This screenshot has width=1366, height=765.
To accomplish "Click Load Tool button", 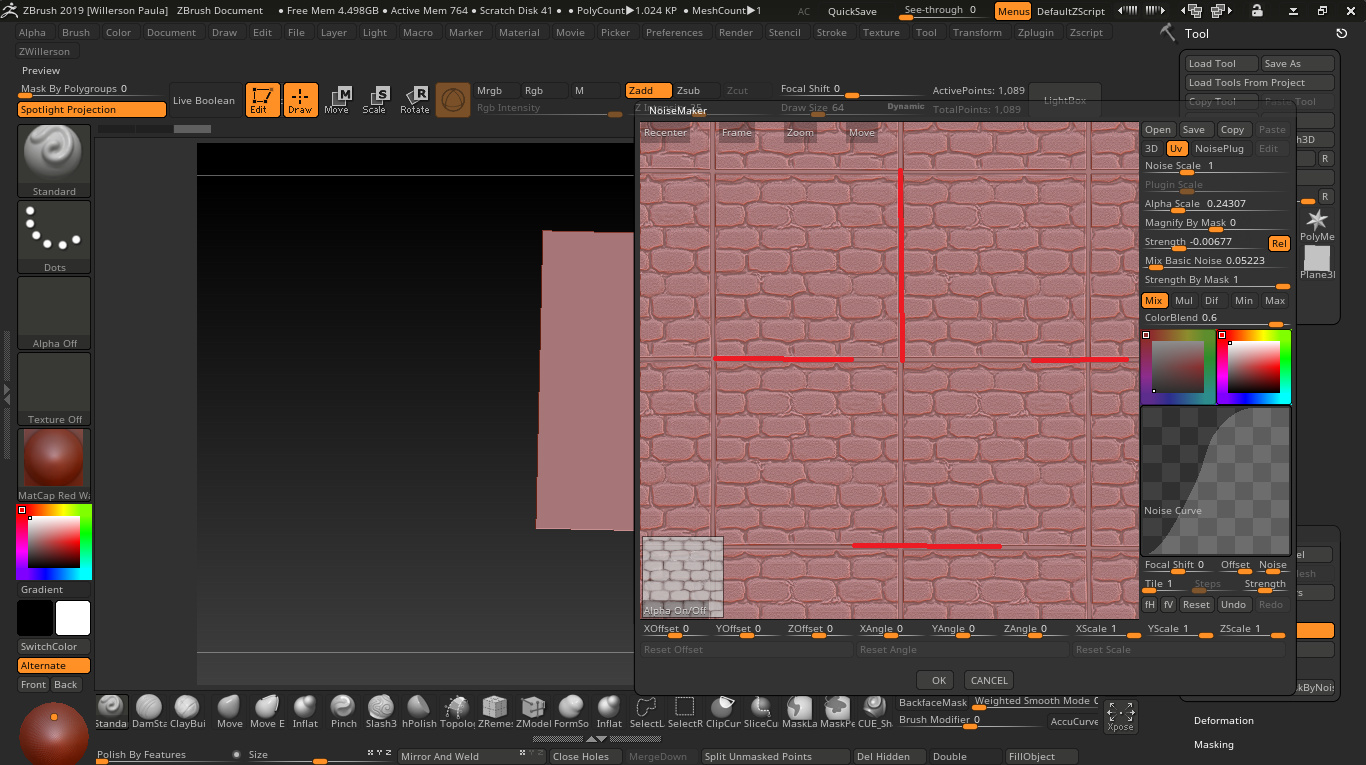I will coord(1221,63).
